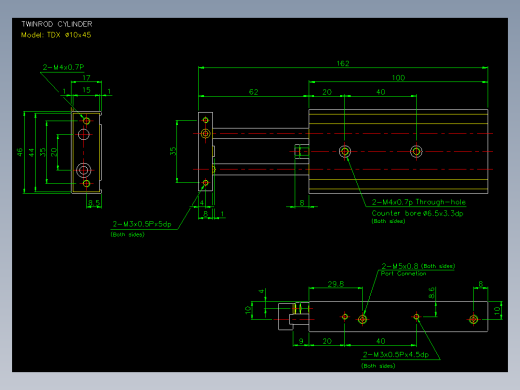The image size is (520, 390).
Task: Click the "44" height dimension
Action: tap(31, 152)
